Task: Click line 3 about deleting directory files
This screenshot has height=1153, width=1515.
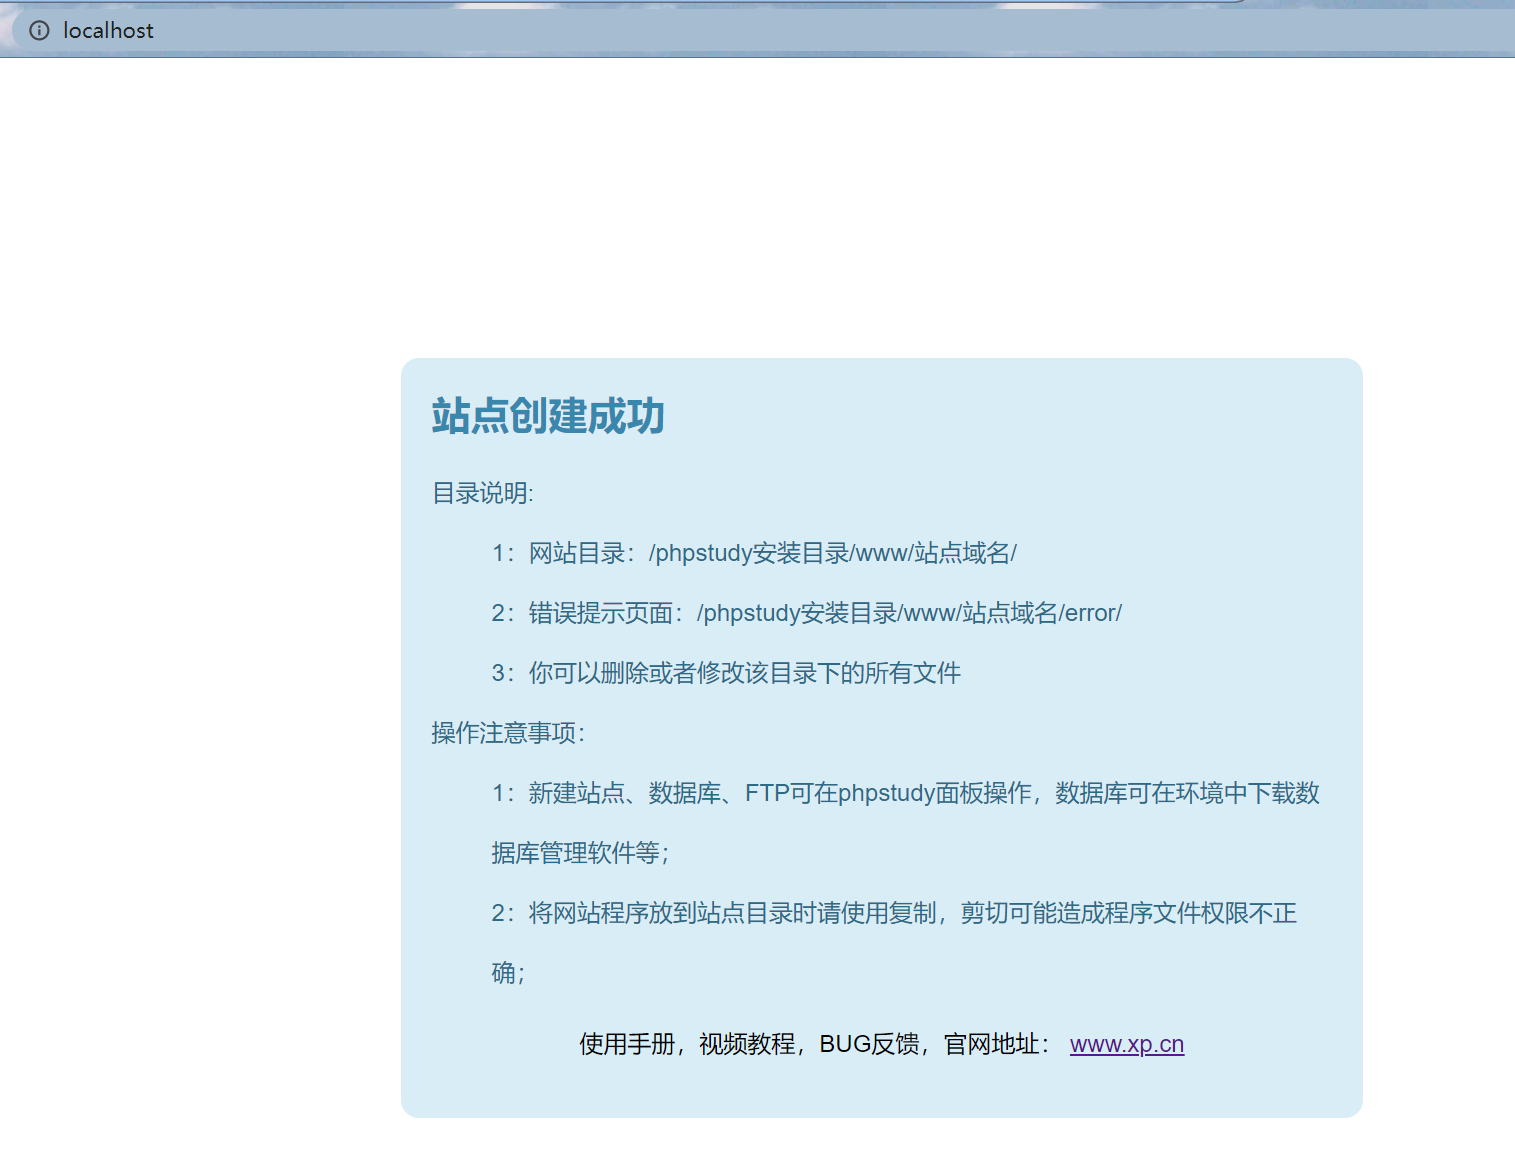Action: click(x=726, y=673)
